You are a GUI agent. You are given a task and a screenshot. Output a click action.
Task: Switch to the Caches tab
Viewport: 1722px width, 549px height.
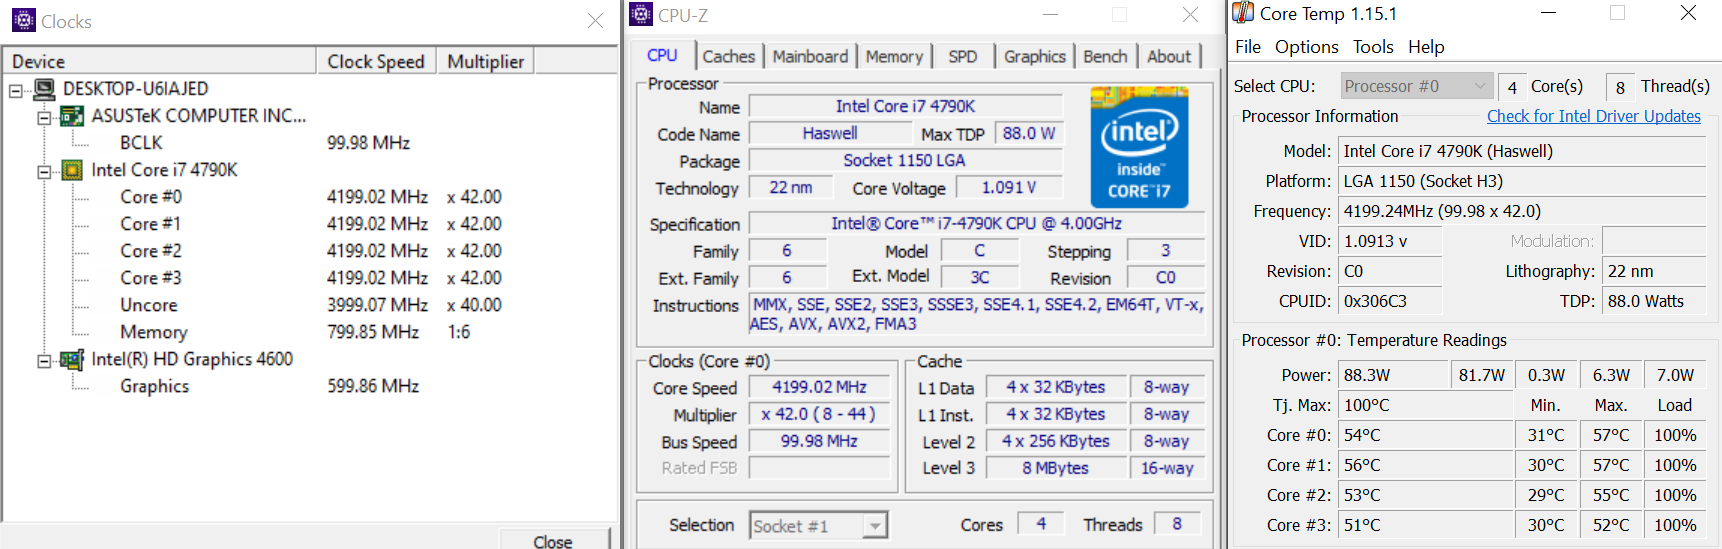729,57
